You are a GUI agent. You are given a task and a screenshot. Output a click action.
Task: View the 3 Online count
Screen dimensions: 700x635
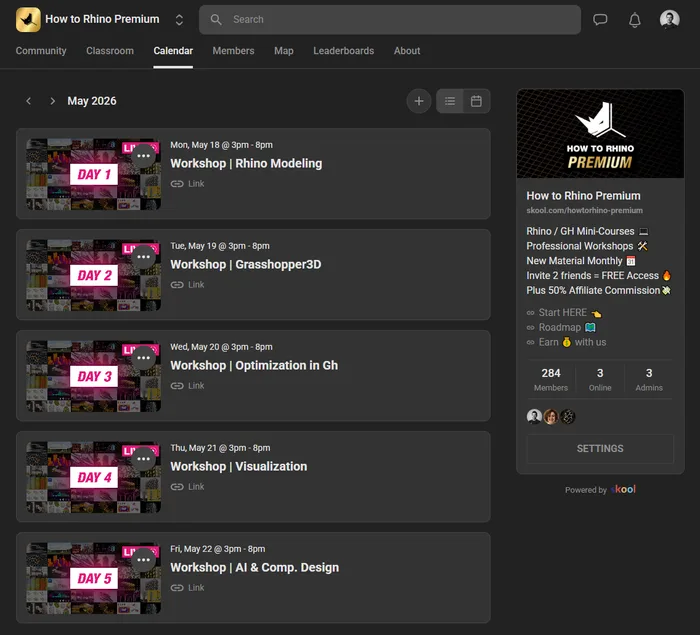[600, 380]
